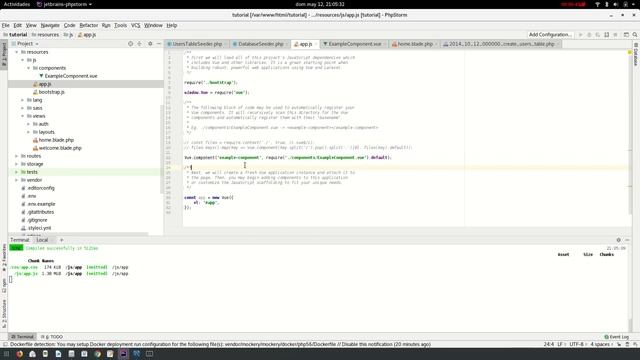Open the TODO tool window button
640x360 pixels.
[x=52, y=337]
